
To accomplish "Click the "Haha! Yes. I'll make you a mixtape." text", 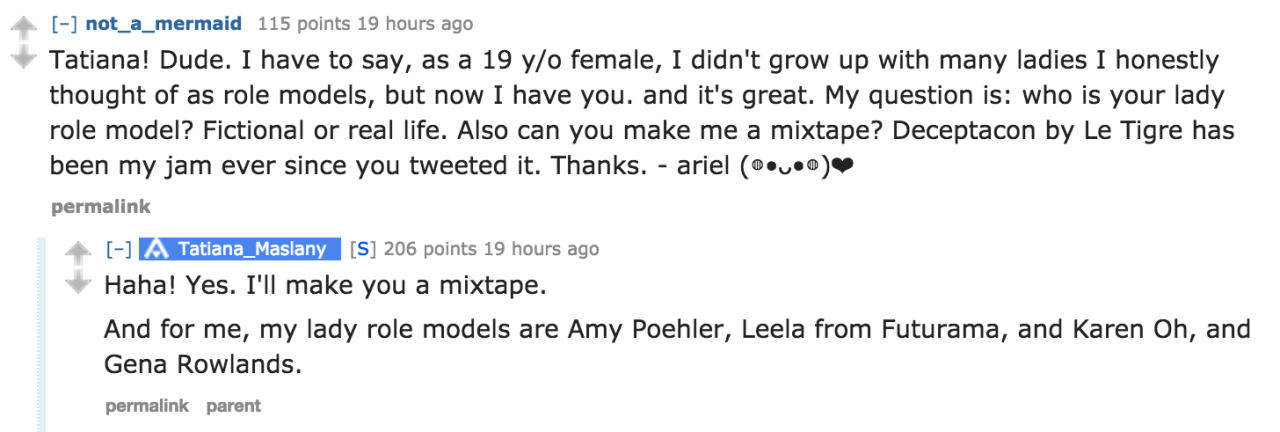I will (x=326, y=286).
